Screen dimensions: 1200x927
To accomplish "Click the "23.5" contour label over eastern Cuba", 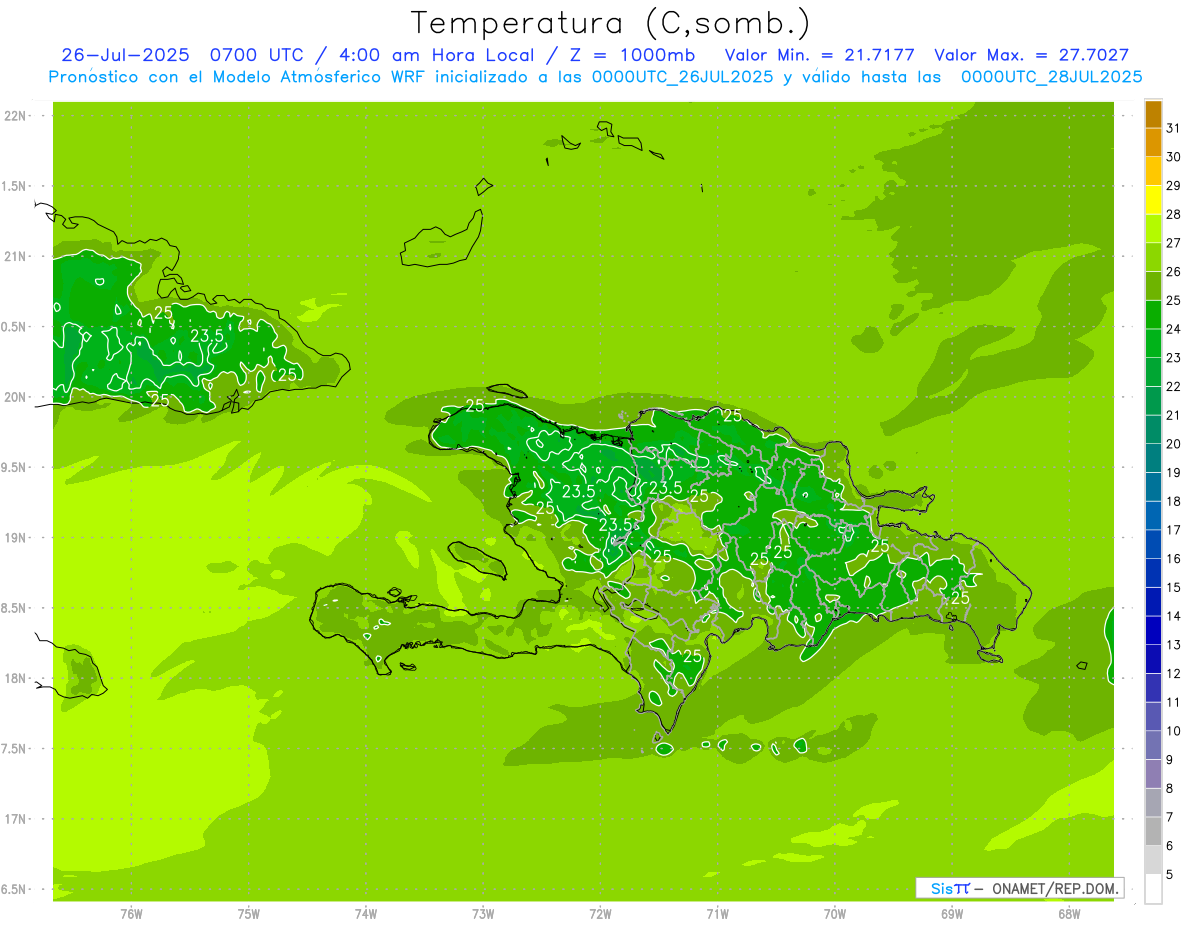I will (x=207, y=336).
